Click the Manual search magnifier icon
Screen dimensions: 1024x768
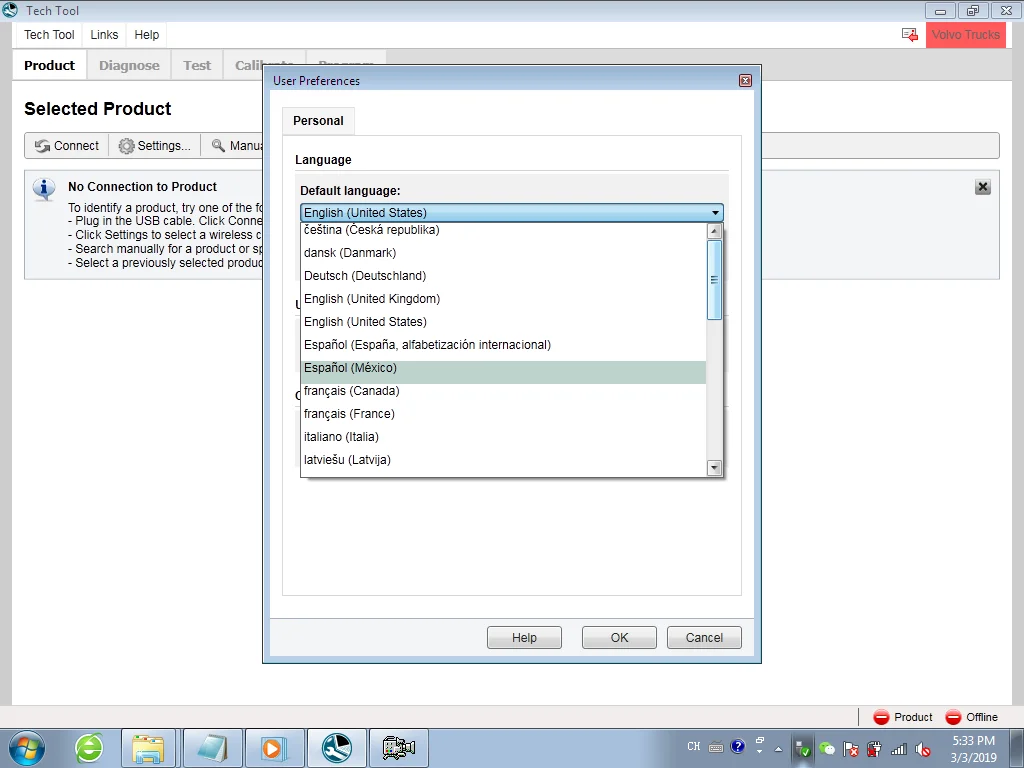point(218,146)
